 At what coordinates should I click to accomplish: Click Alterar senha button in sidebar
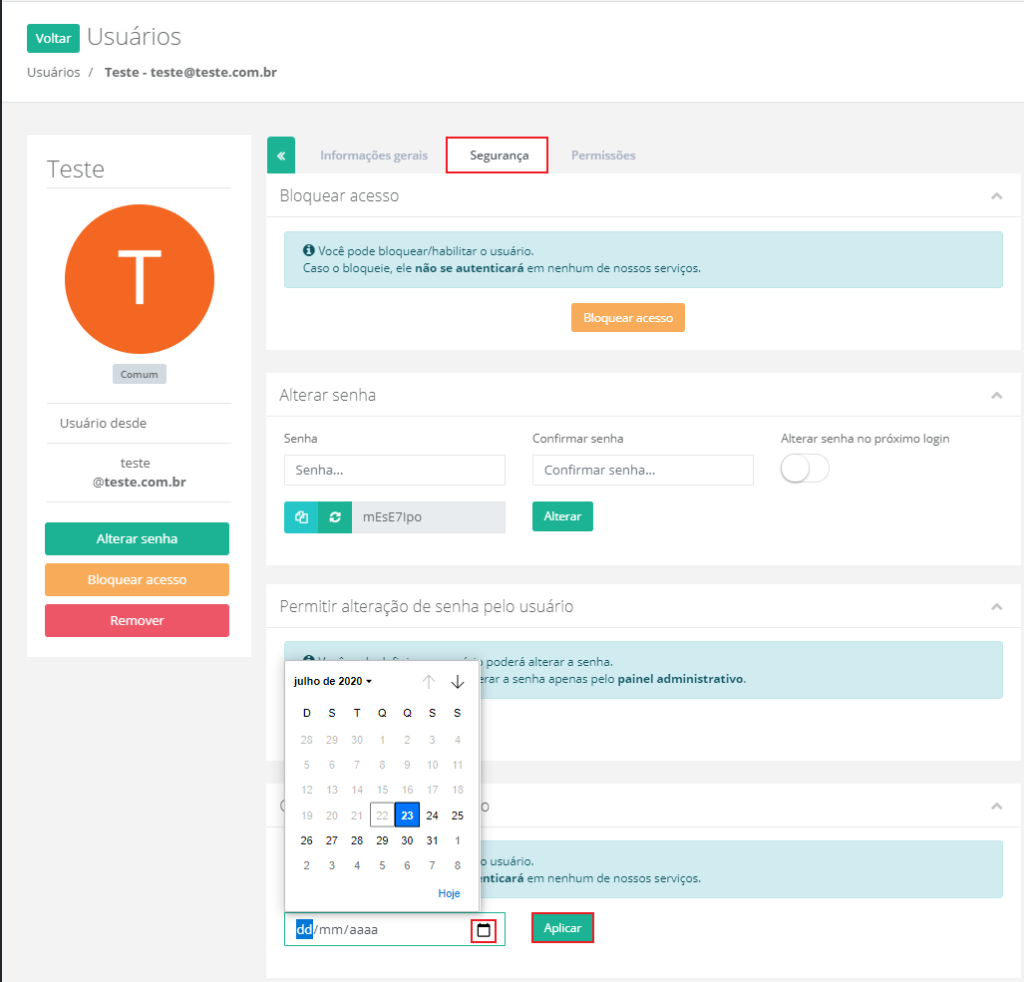coord(136,539)
